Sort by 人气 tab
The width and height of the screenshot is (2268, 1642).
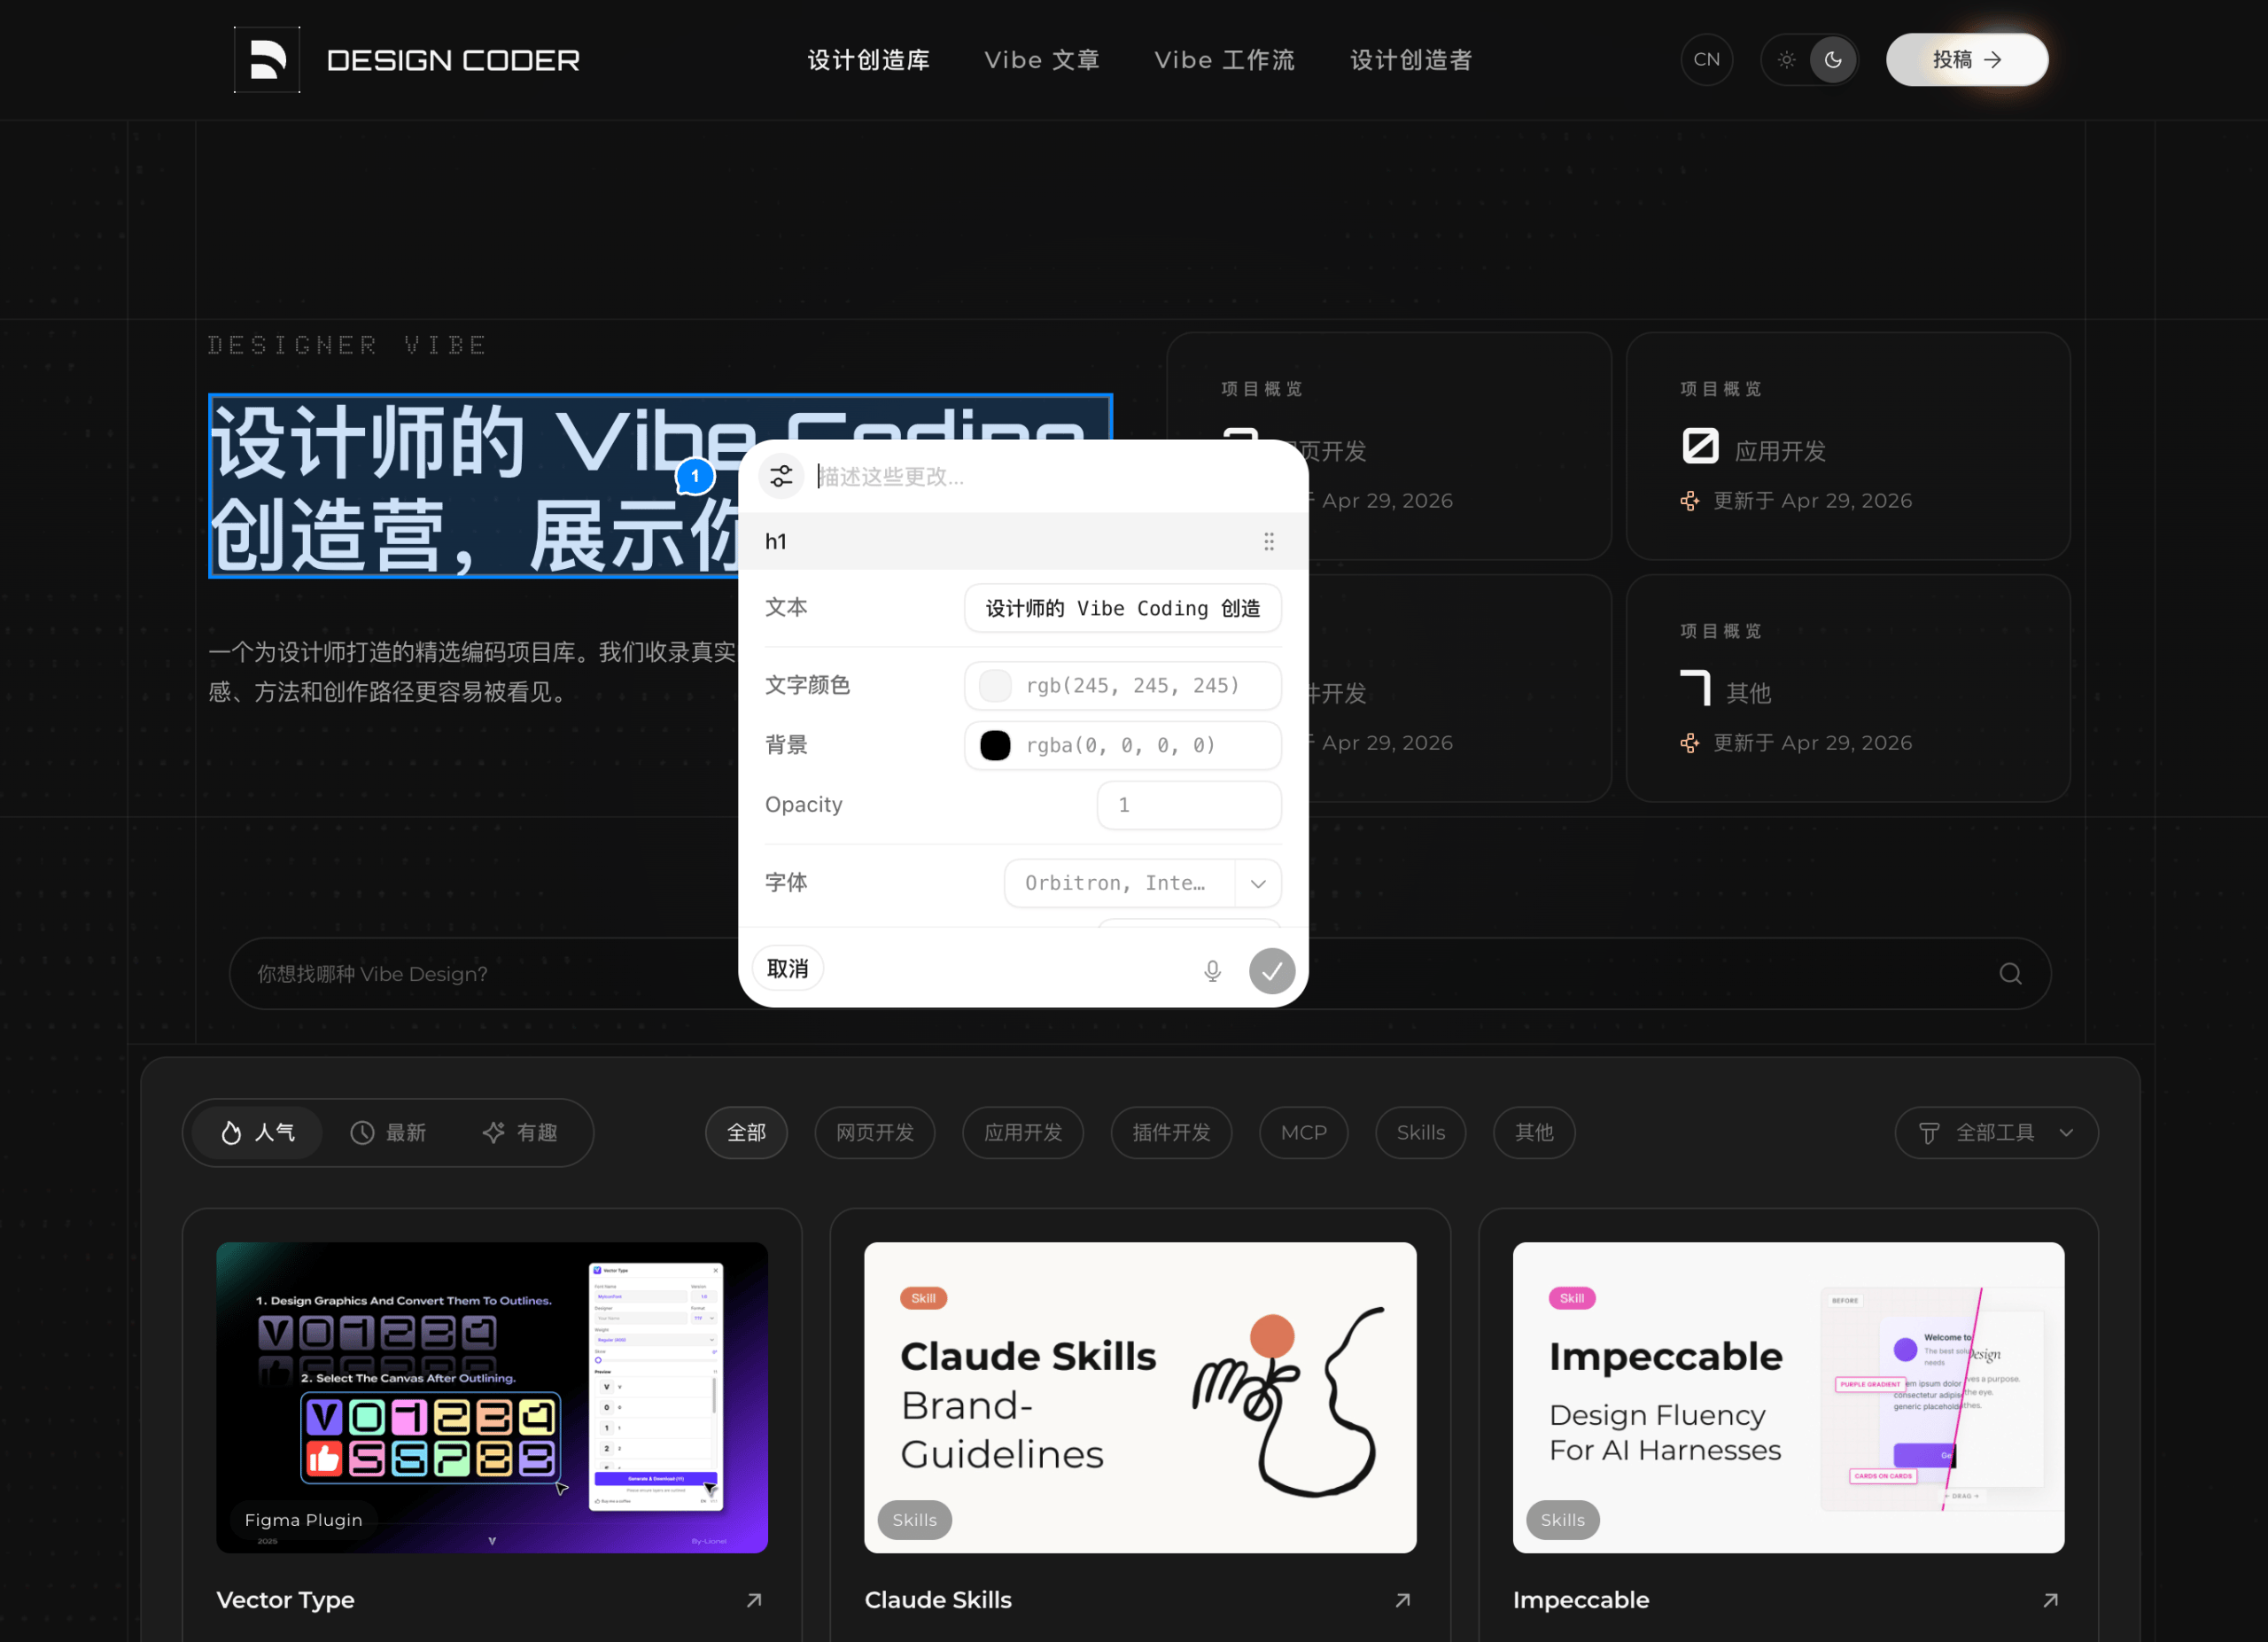[x=257, y=1132]
